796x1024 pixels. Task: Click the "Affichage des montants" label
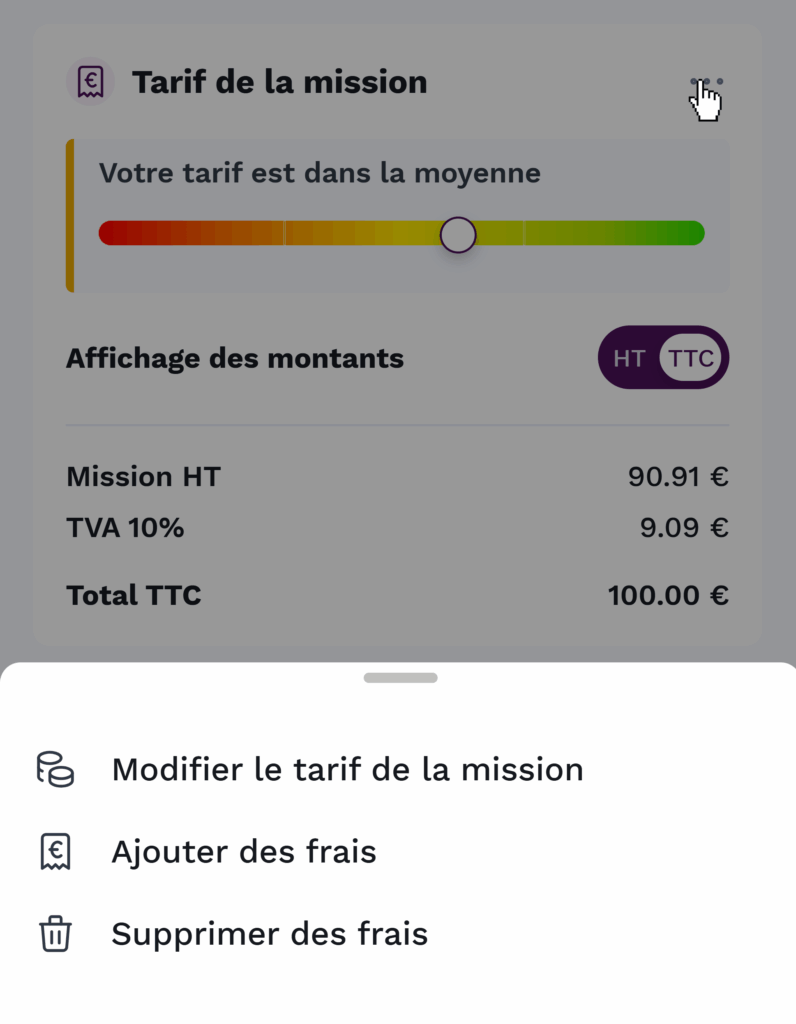(235, 358)
